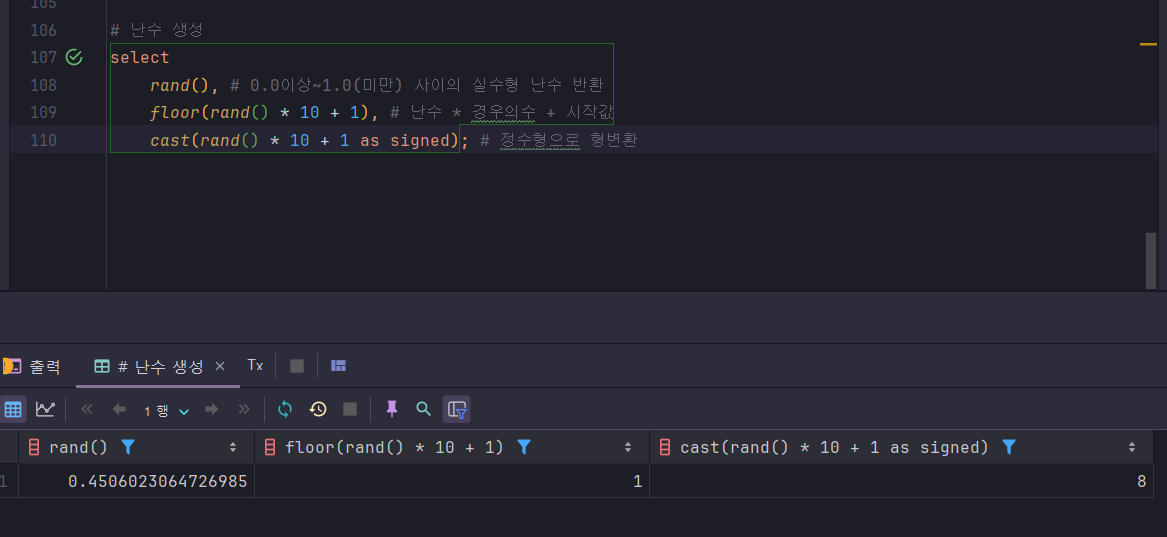Filter the floor(rand() * 10 + 1) column

tap(524, 447)
